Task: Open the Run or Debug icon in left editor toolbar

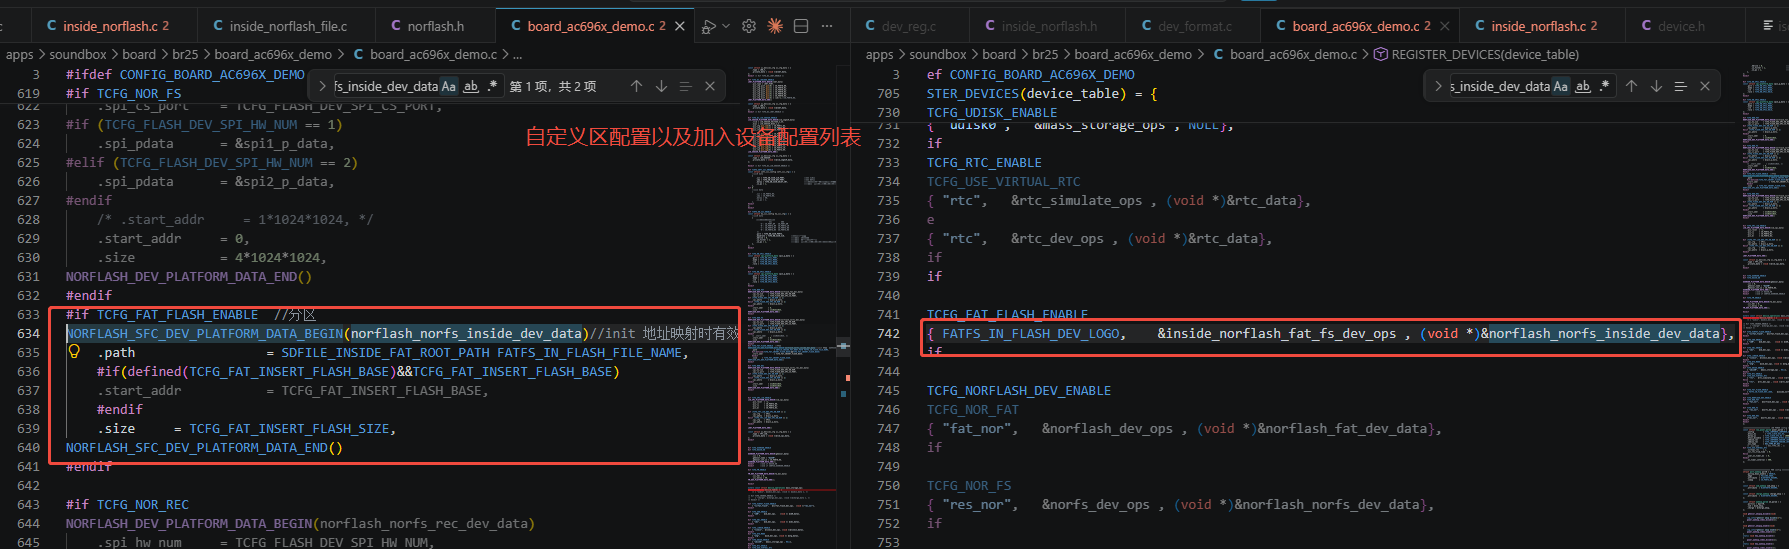Action: click(709, 26)
